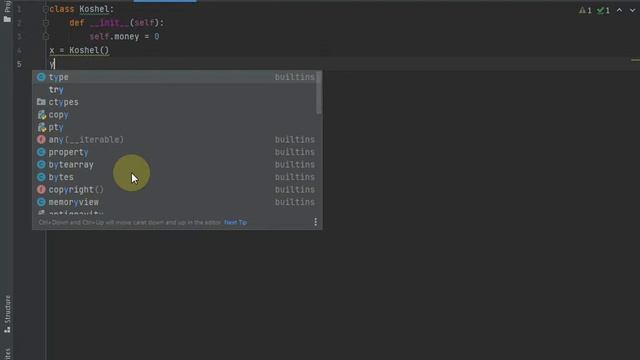The height and width of the screenshot is (360, 640).
Task: Click the Python file icon beside 'copy'
Action: coord(41,115)
